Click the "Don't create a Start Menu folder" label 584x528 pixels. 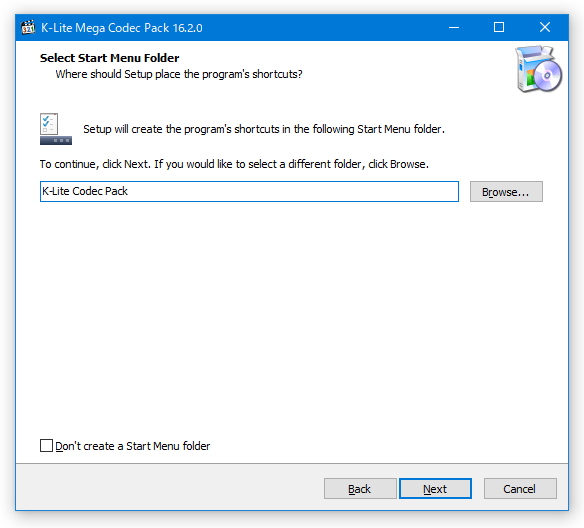[x=133, y=446]
